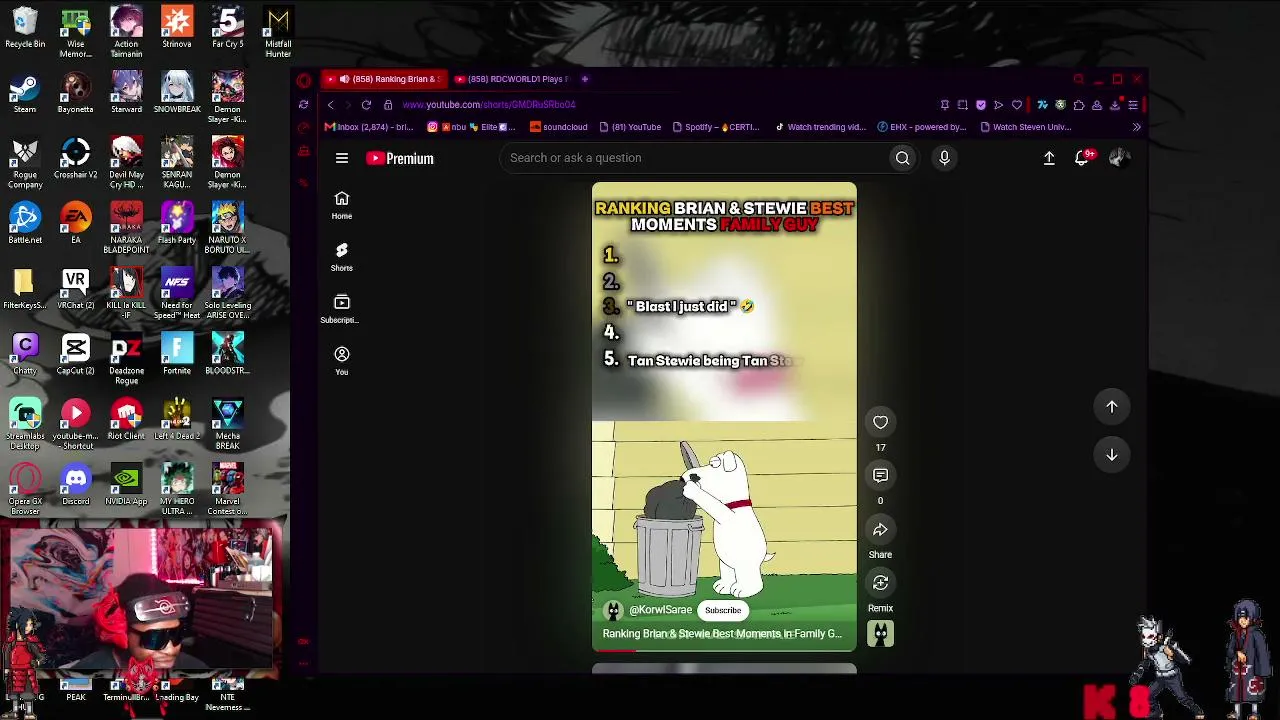Go to previous Short with up arrow
The width and height of the screenshot is (1280, 720).
1111,407
